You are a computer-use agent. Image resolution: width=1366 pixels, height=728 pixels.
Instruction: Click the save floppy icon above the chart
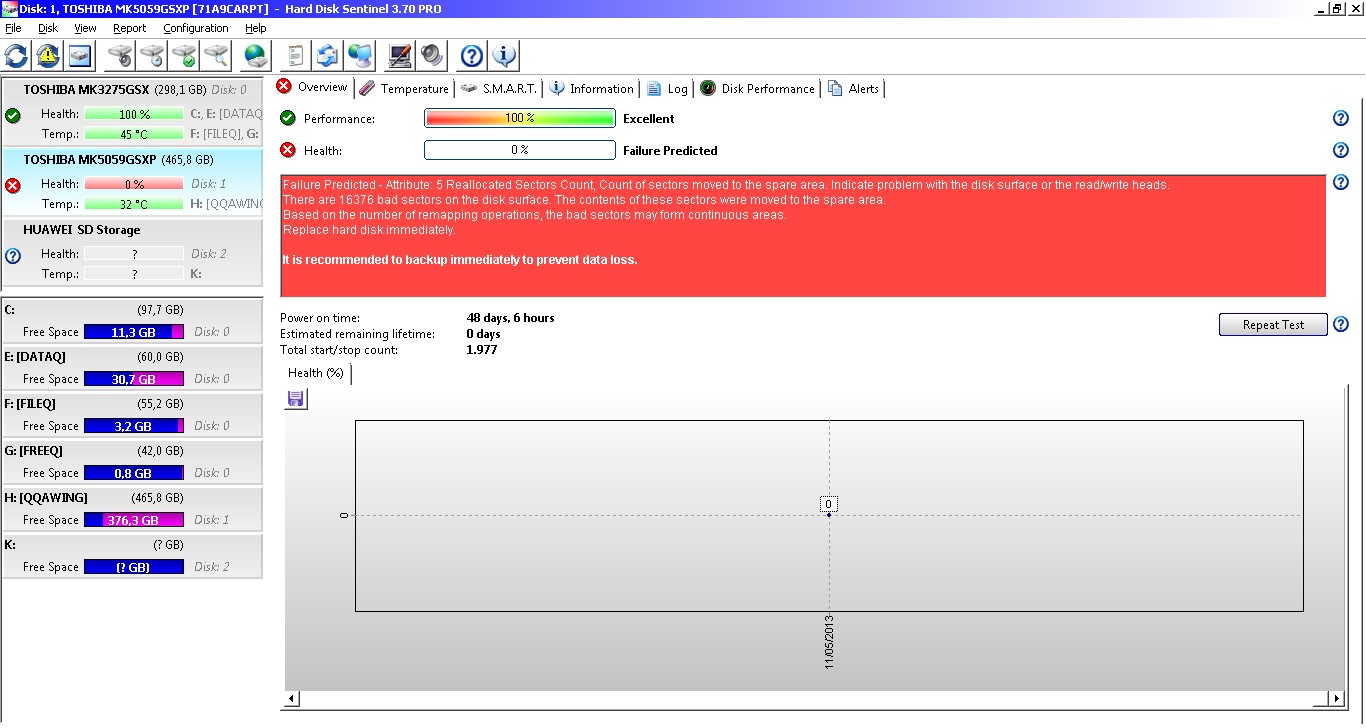296,400
